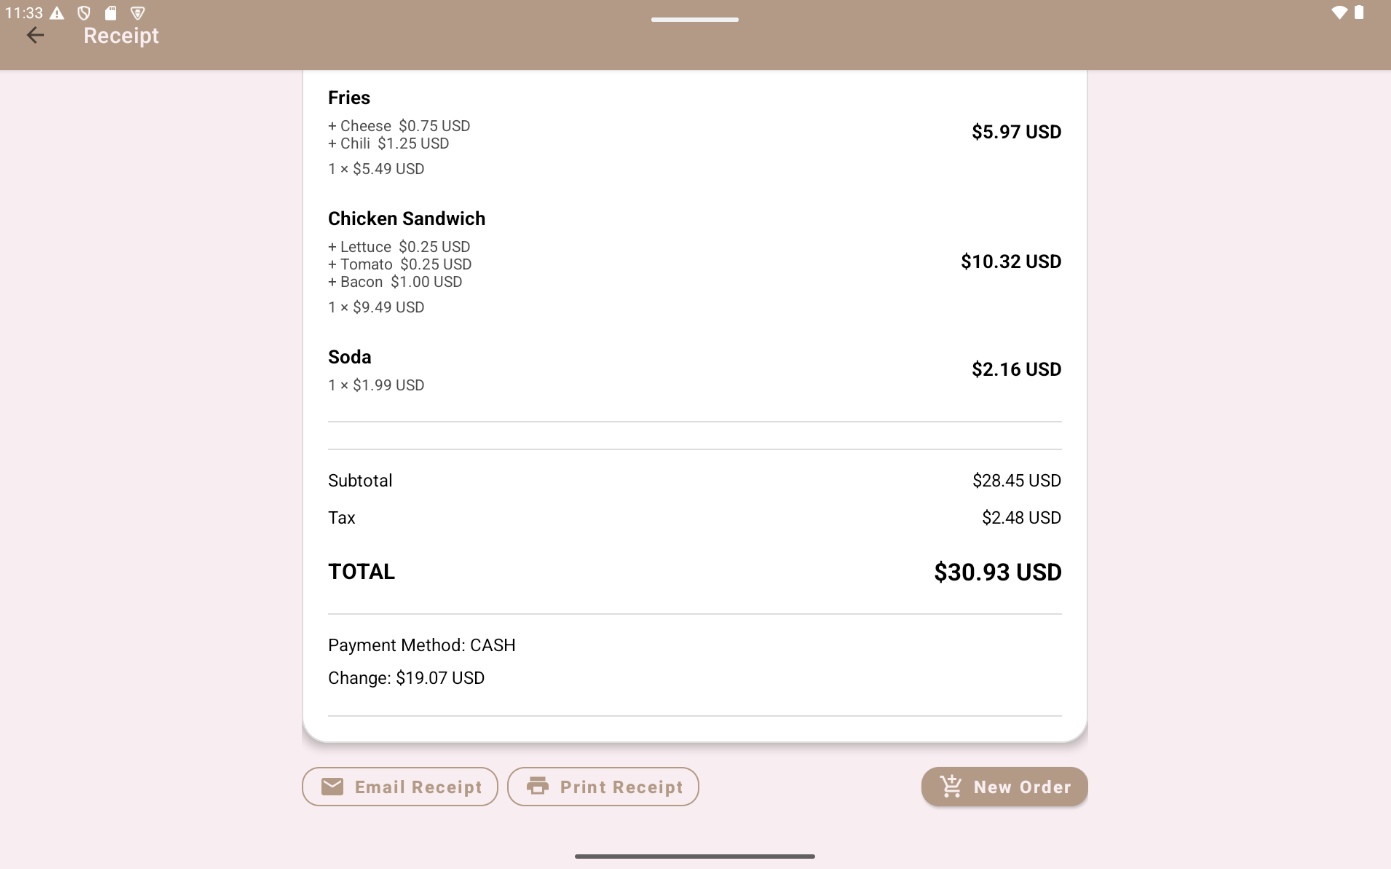This screenshot has width=1391, height=869.
Task: Tap the SD card icon in the status bar
Action: [112, 13]
